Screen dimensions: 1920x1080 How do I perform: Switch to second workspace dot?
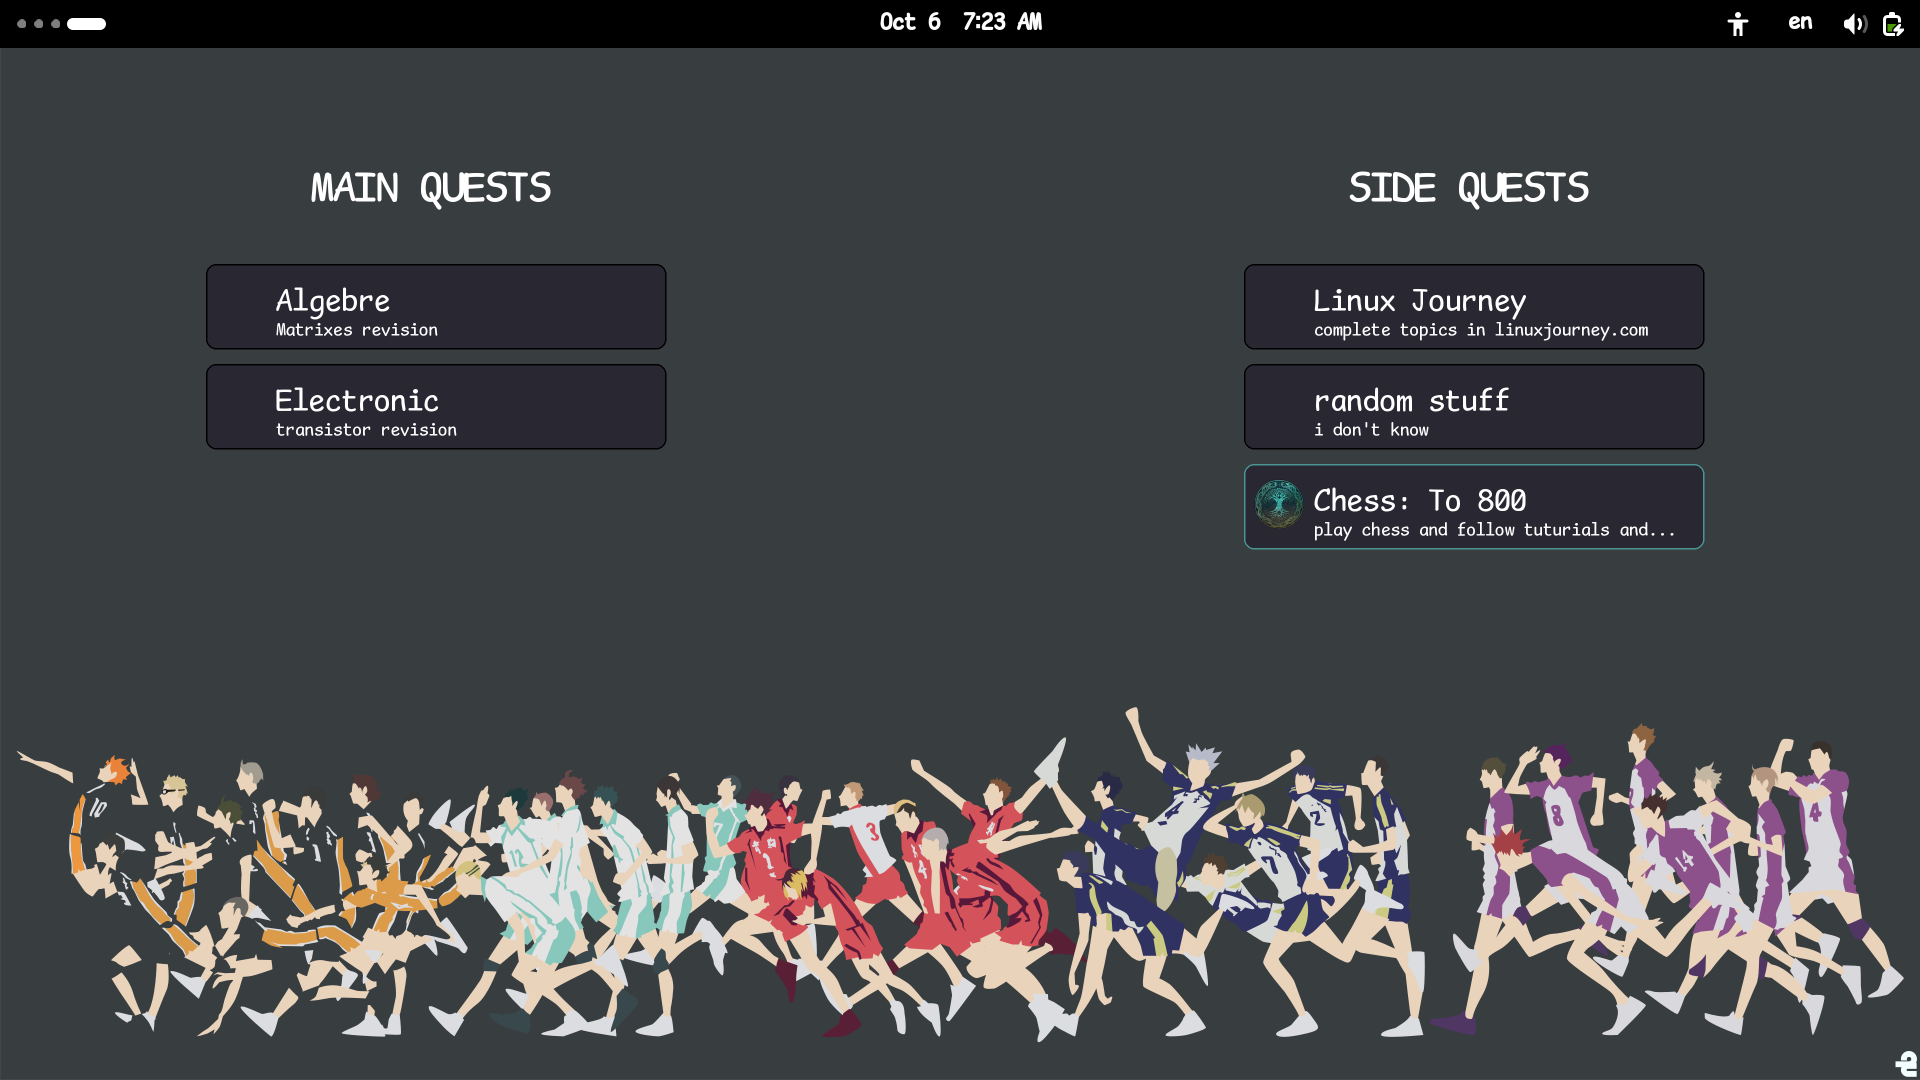[39, 24]
